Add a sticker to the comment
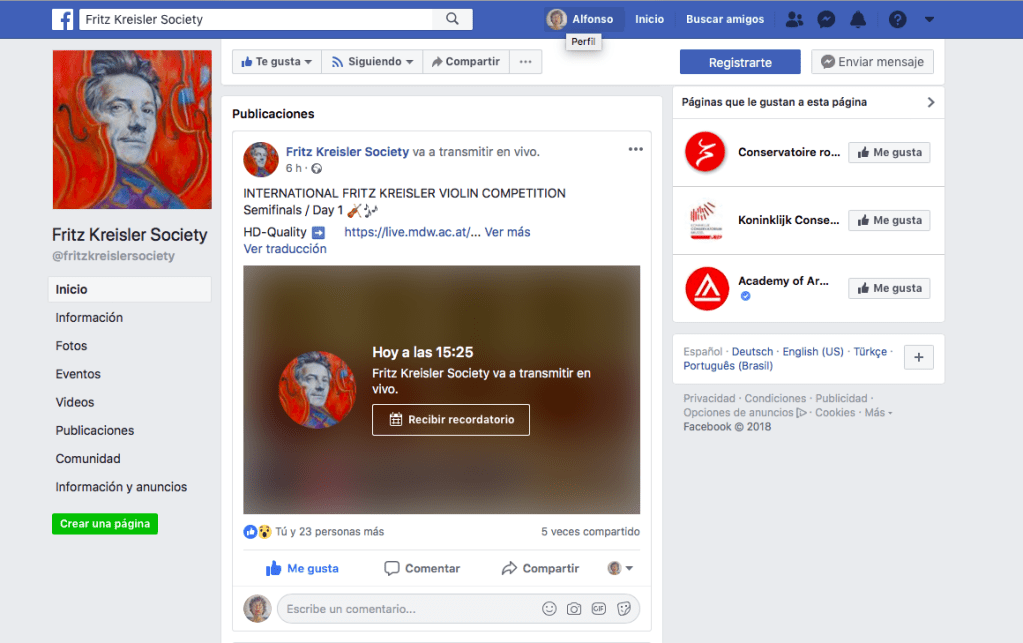This screenshot has height=643, width=1023. [624, 608]
